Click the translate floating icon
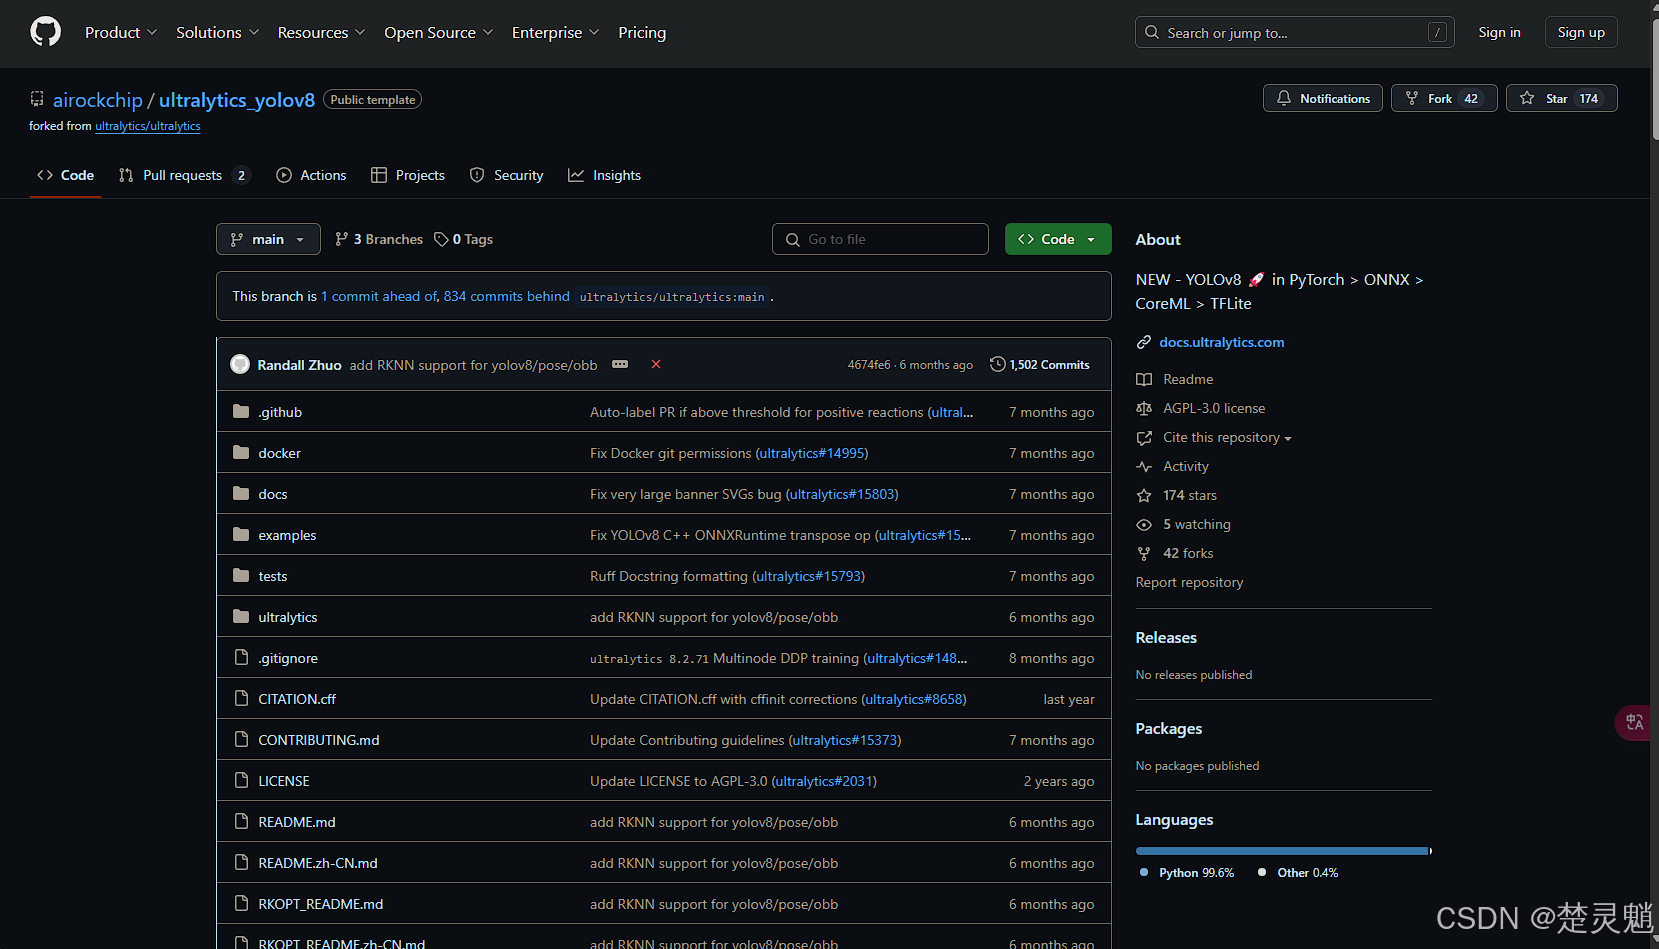 [x=1635, y=722]
